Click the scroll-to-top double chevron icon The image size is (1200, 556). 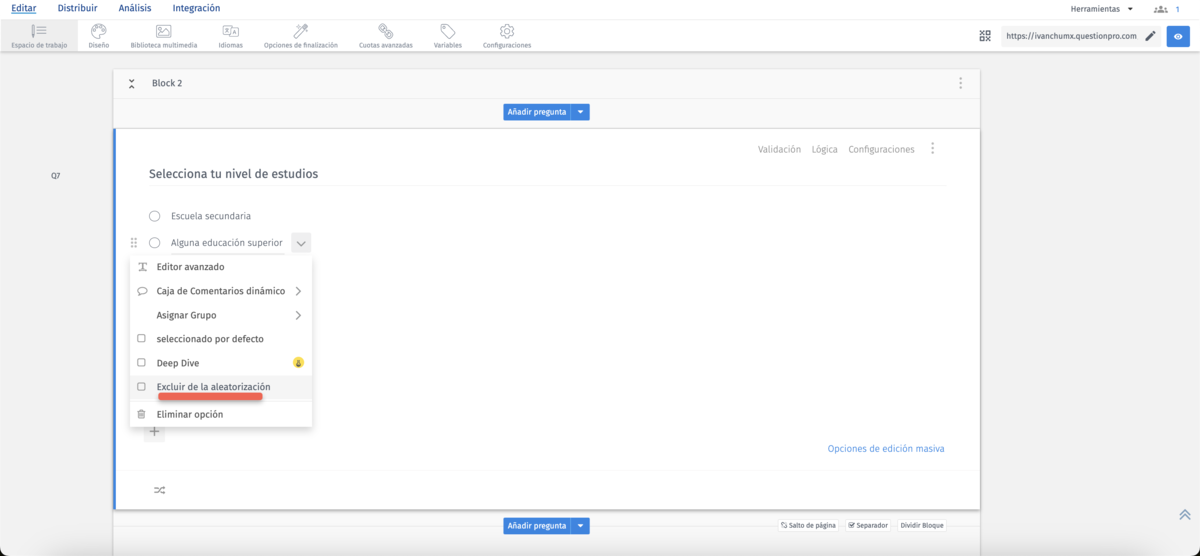[1184, 514]
